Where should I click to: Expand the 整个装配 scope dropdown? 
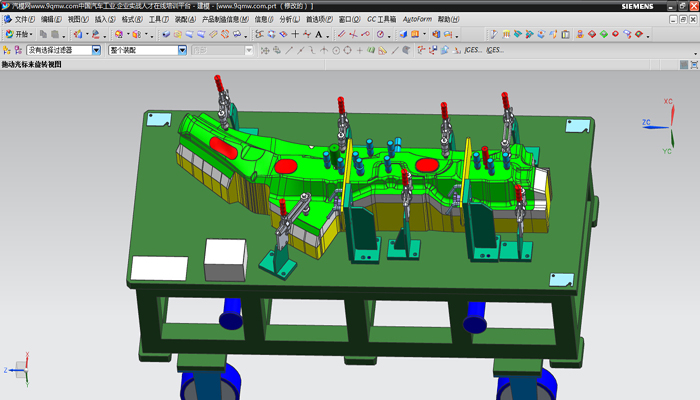click(182, 50)
